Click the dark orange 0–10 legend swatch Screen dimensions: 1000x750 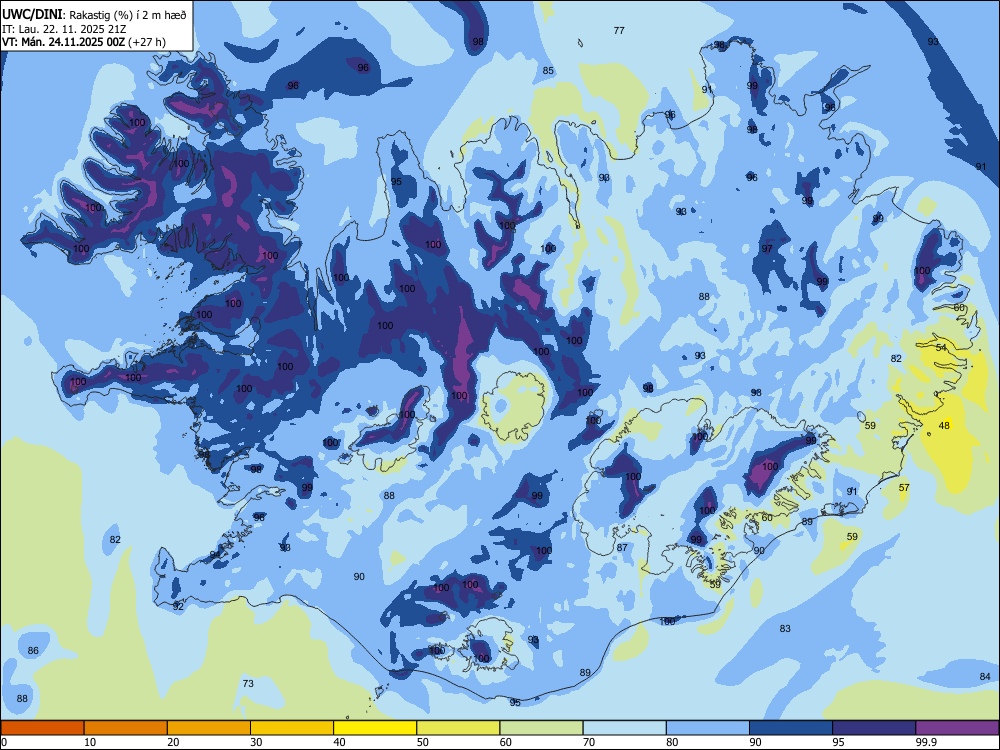pyautogui.click(x=42, y=728)
